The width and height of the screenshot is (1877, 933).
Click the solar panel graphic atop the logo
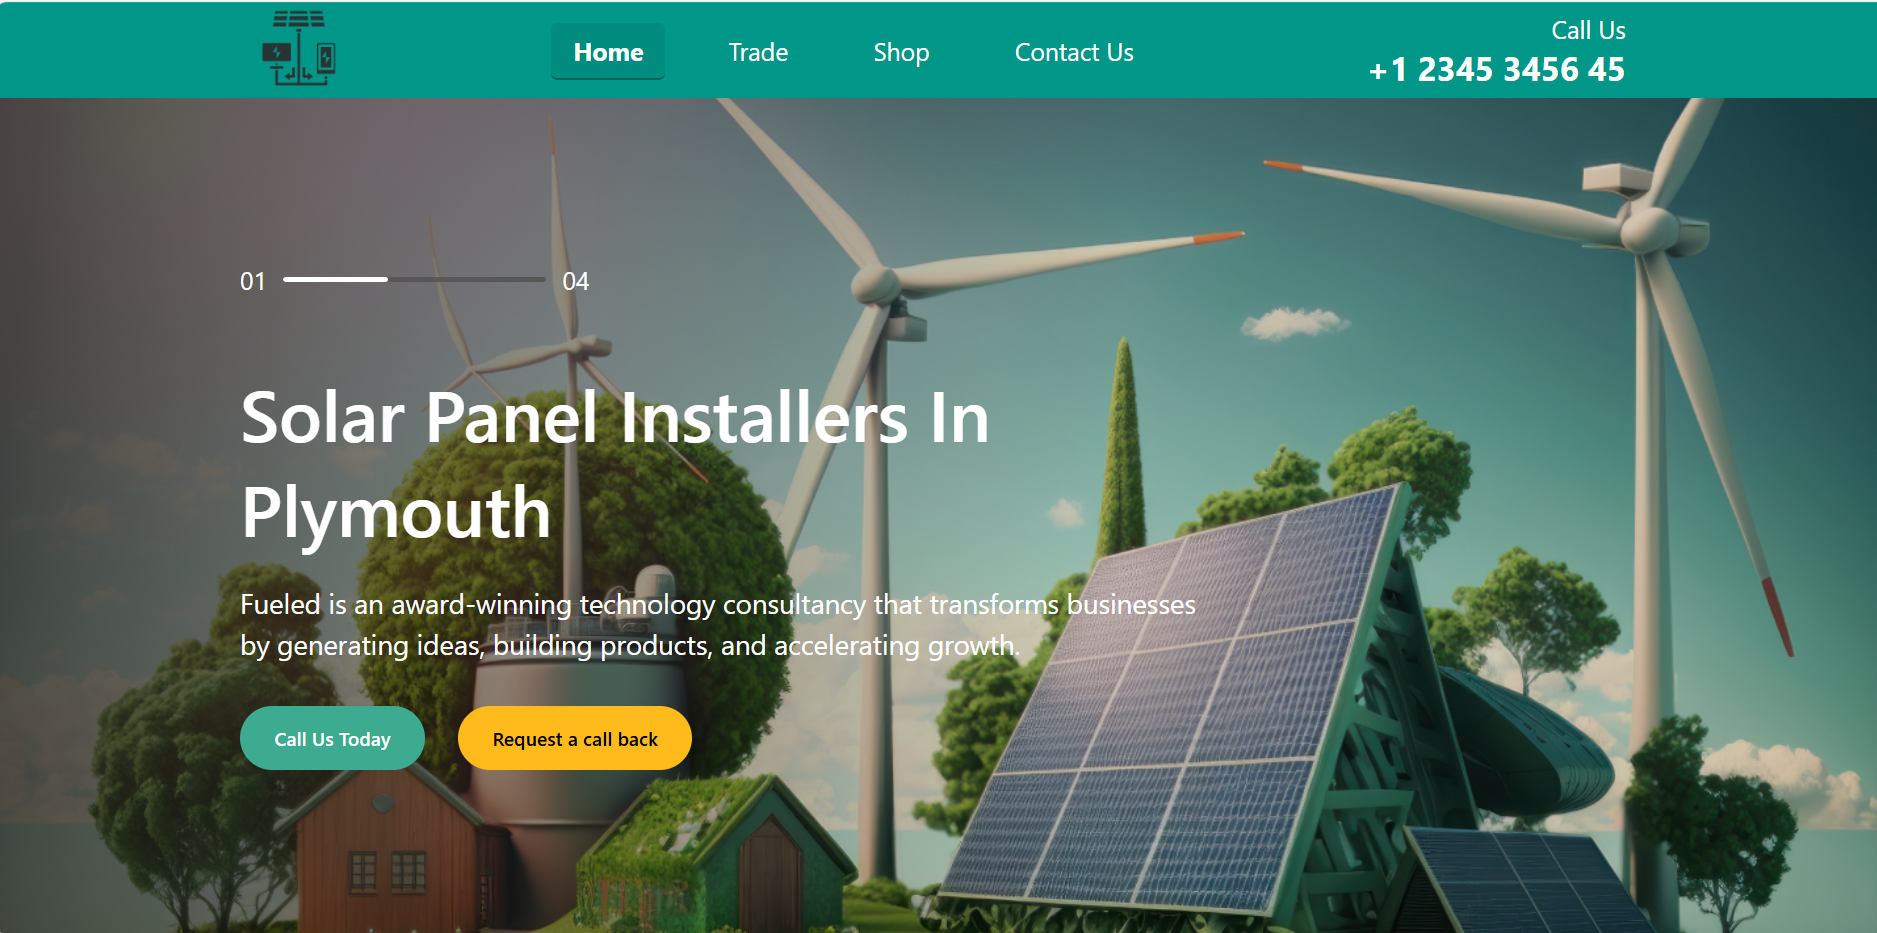pyautogui.click(x=298, y=19)
